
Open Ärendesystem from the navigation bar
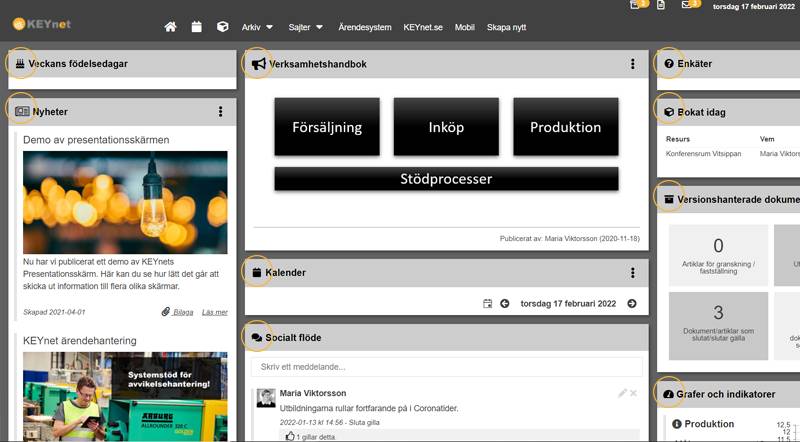tap(365, 27)
